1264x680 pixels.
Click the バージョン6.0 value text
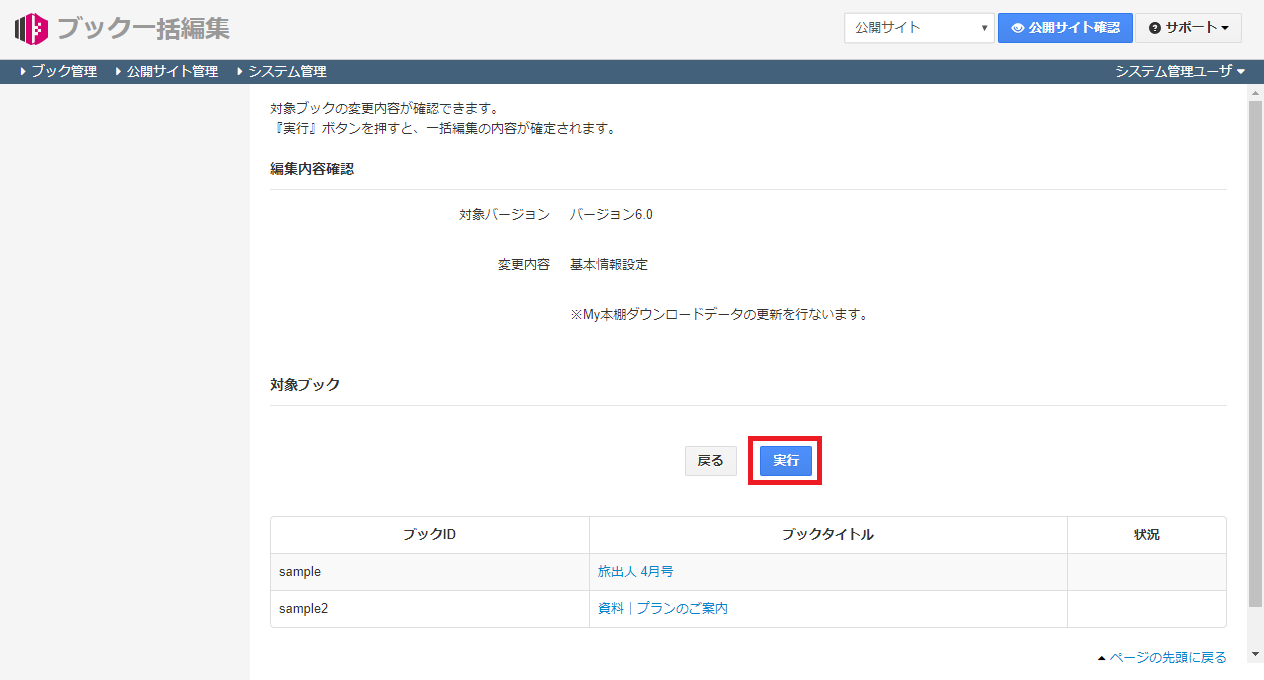(x=611, y=214)
